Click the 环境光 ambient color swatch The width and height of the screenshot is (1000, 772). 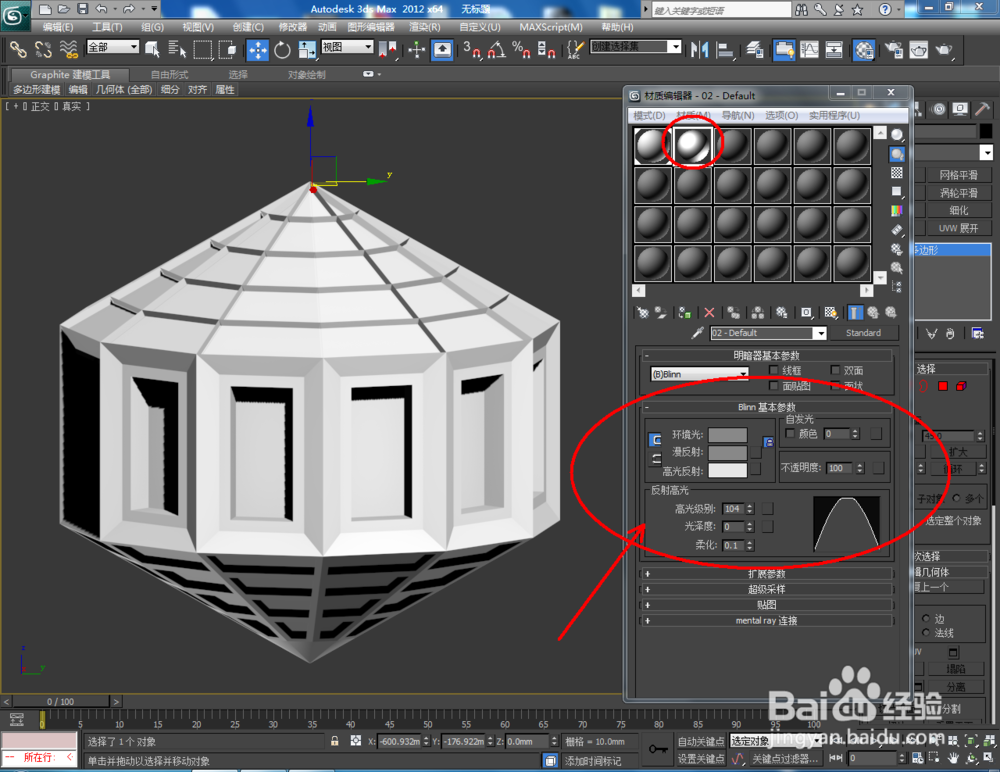click(728, 434)
